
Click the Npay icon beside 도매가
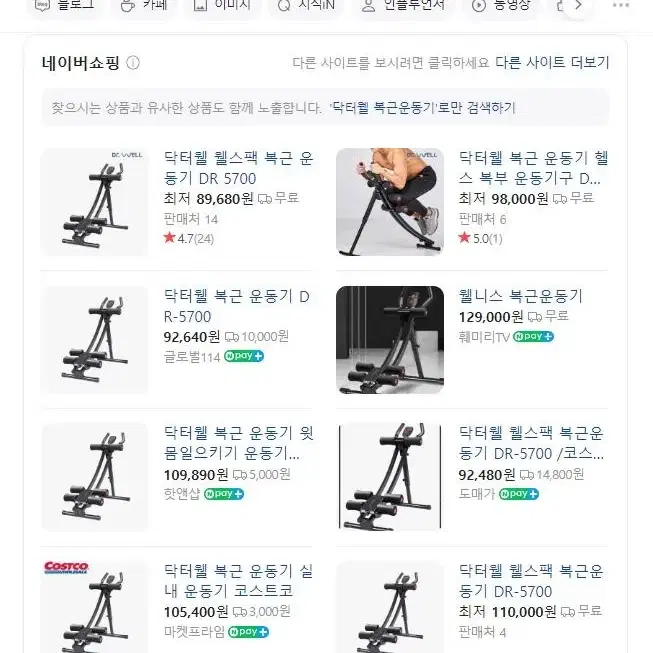click(x=519, y=494)
